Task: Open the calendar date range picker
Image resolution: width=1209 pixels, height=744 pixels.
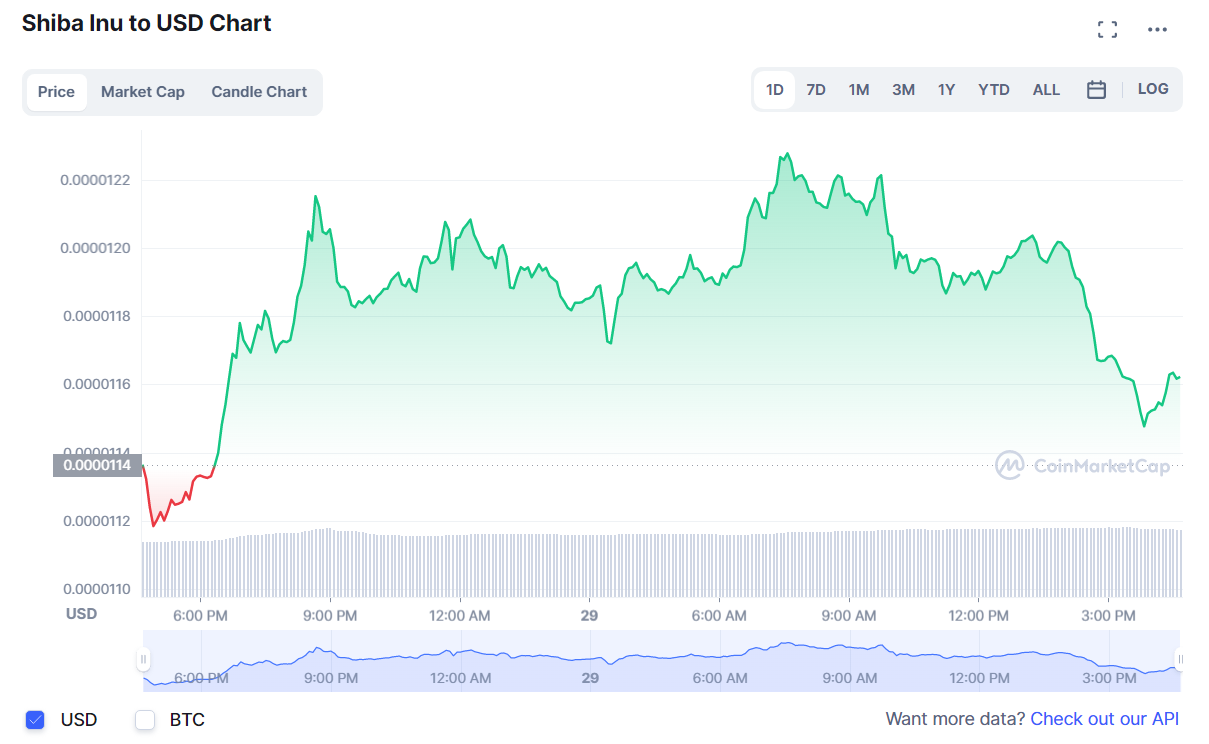Action: (1096, 90)
